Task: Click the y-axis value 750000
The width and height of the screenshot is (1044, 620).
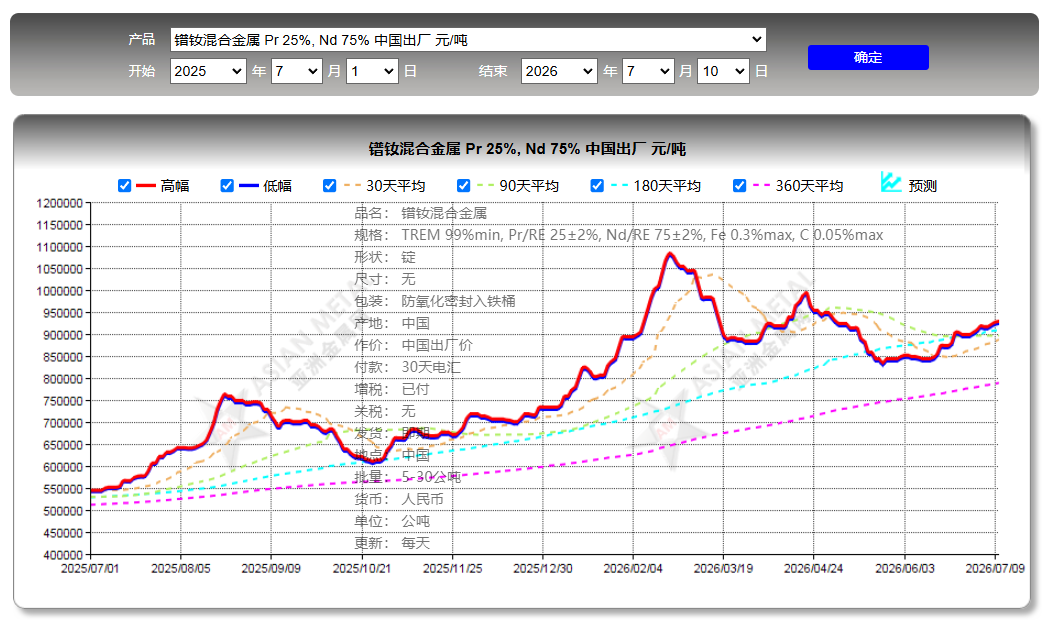Action: (x=63, y=401)
